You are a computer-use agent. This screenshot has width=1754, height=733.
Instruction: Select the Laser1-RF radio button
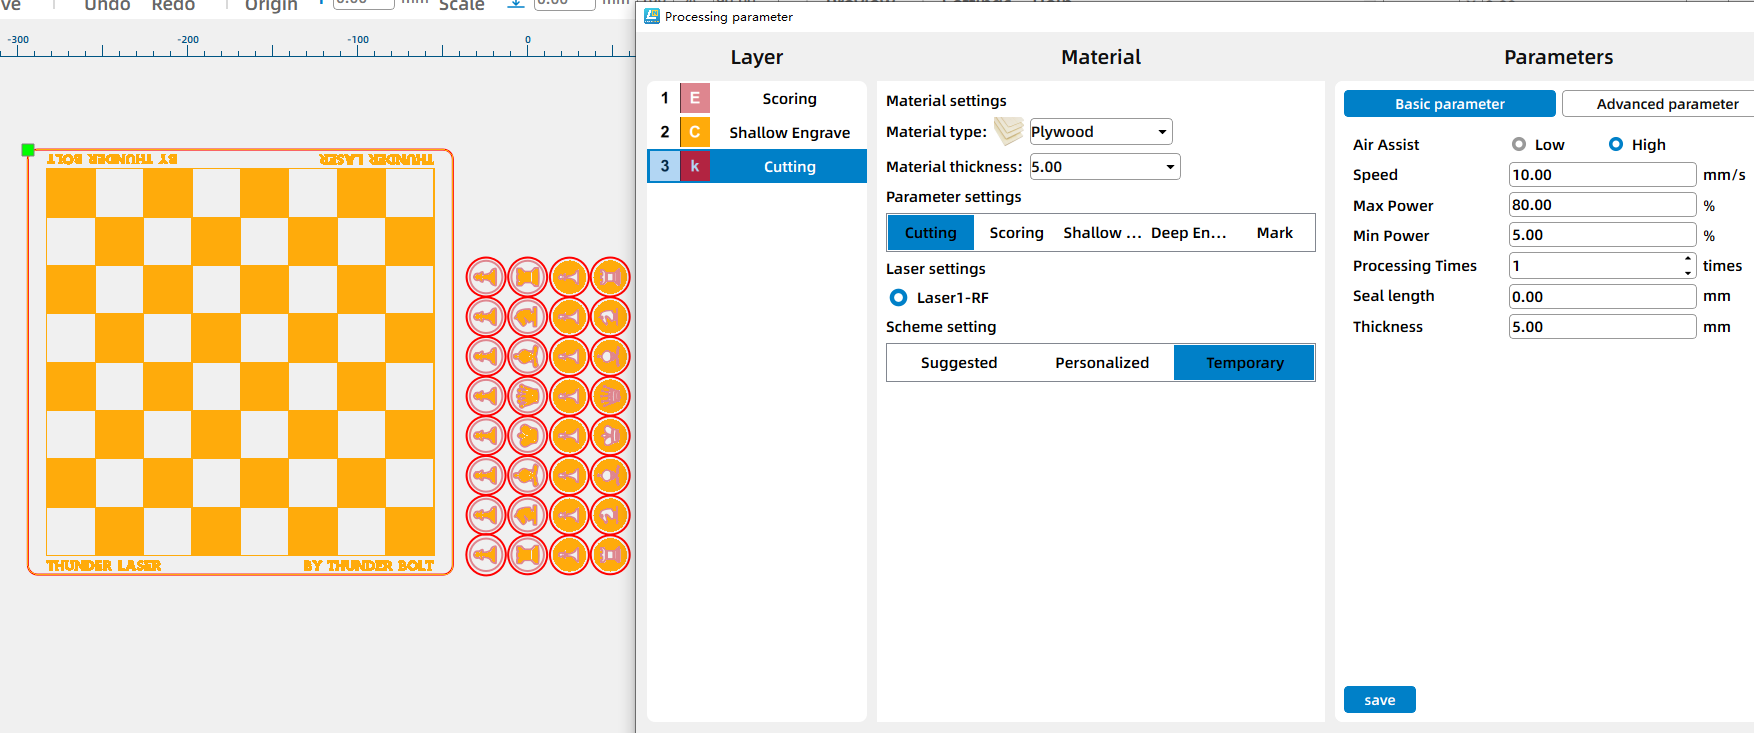tap(898, 297)
